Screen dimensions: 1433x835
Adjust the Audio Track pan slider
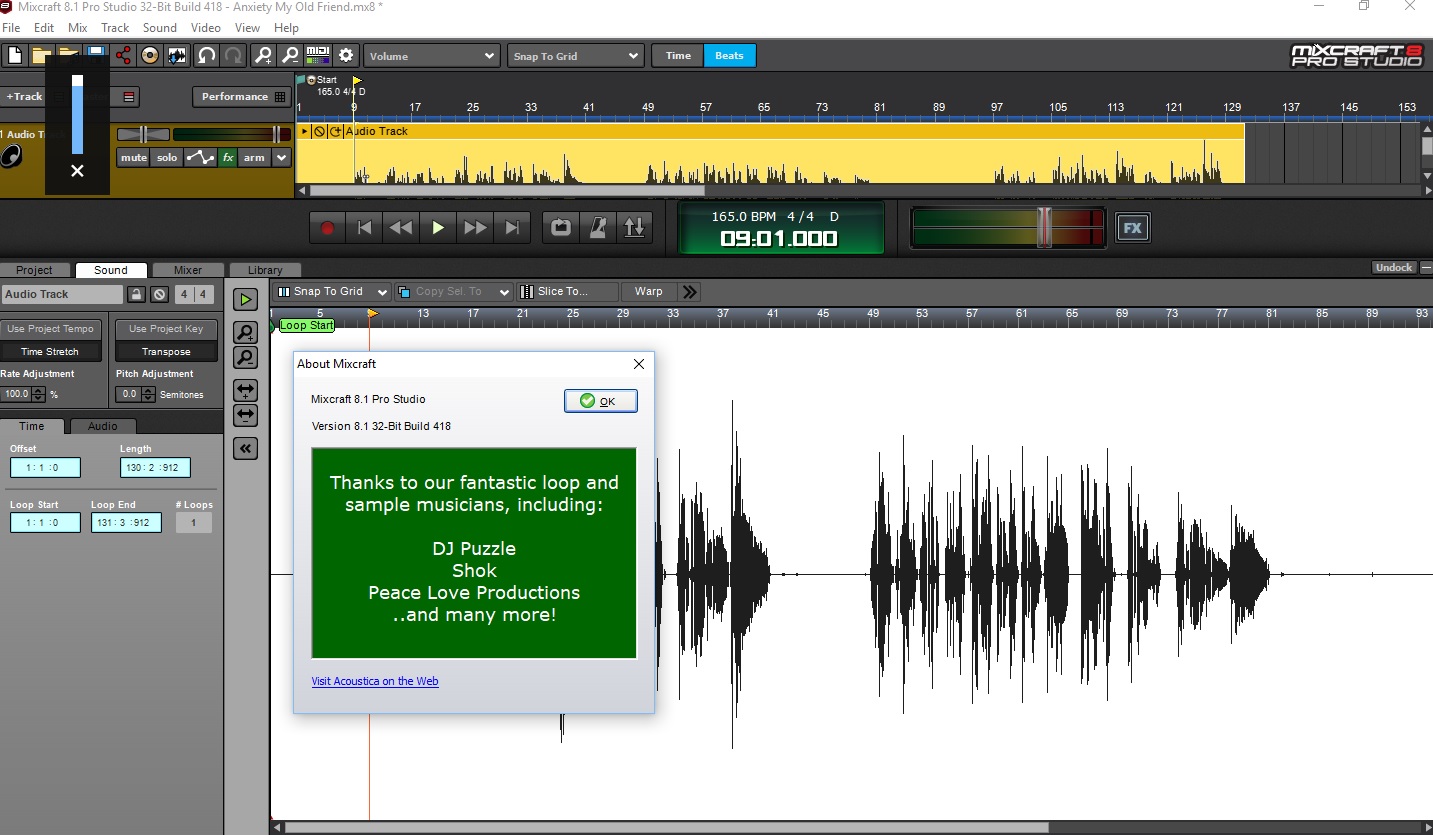tap(143, 134)
